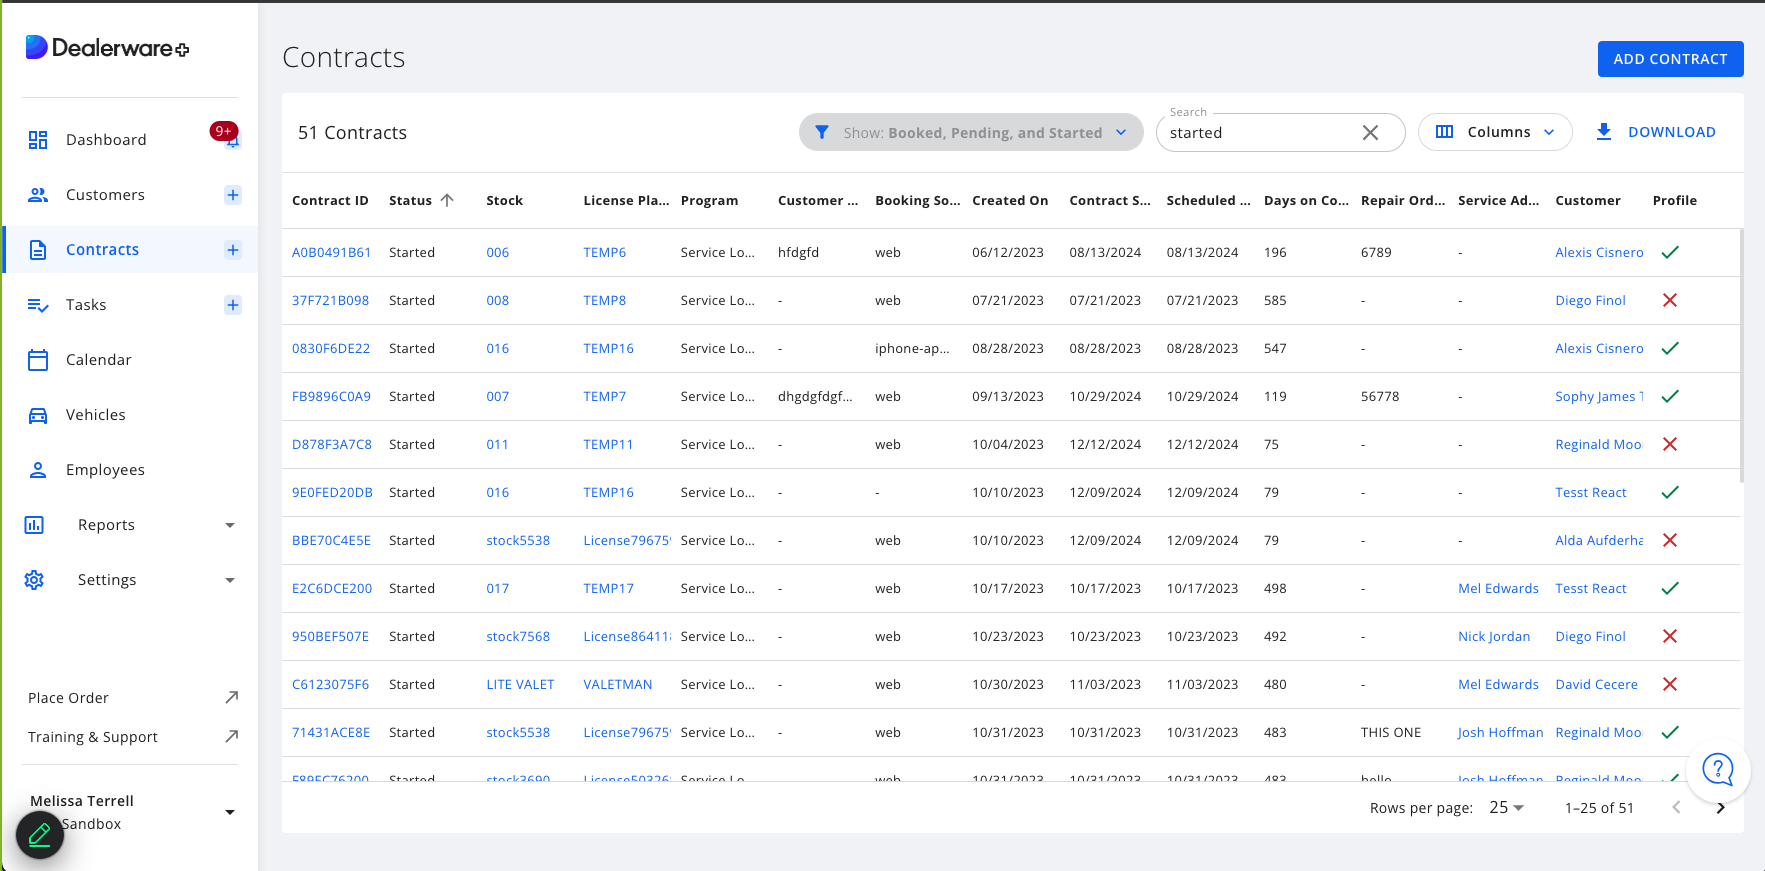1765x871 pixels.
Task: Open stock5538 link in BBE70C4E5E row
Action: [x=518, y=540]
